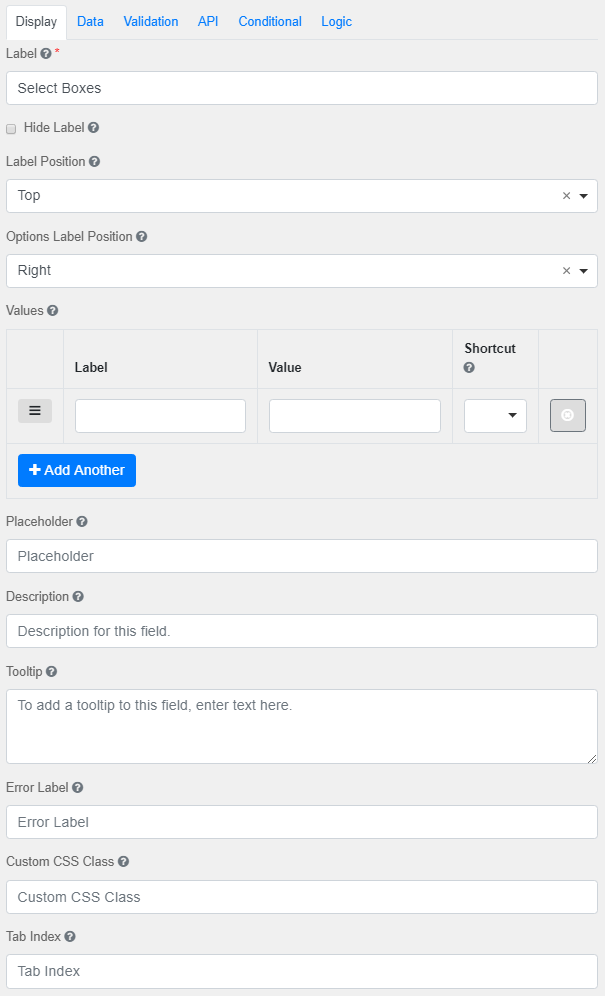Viewport: 605px width, 996px height.
Task: Open the Label Position dropdown
Action: 583,195
